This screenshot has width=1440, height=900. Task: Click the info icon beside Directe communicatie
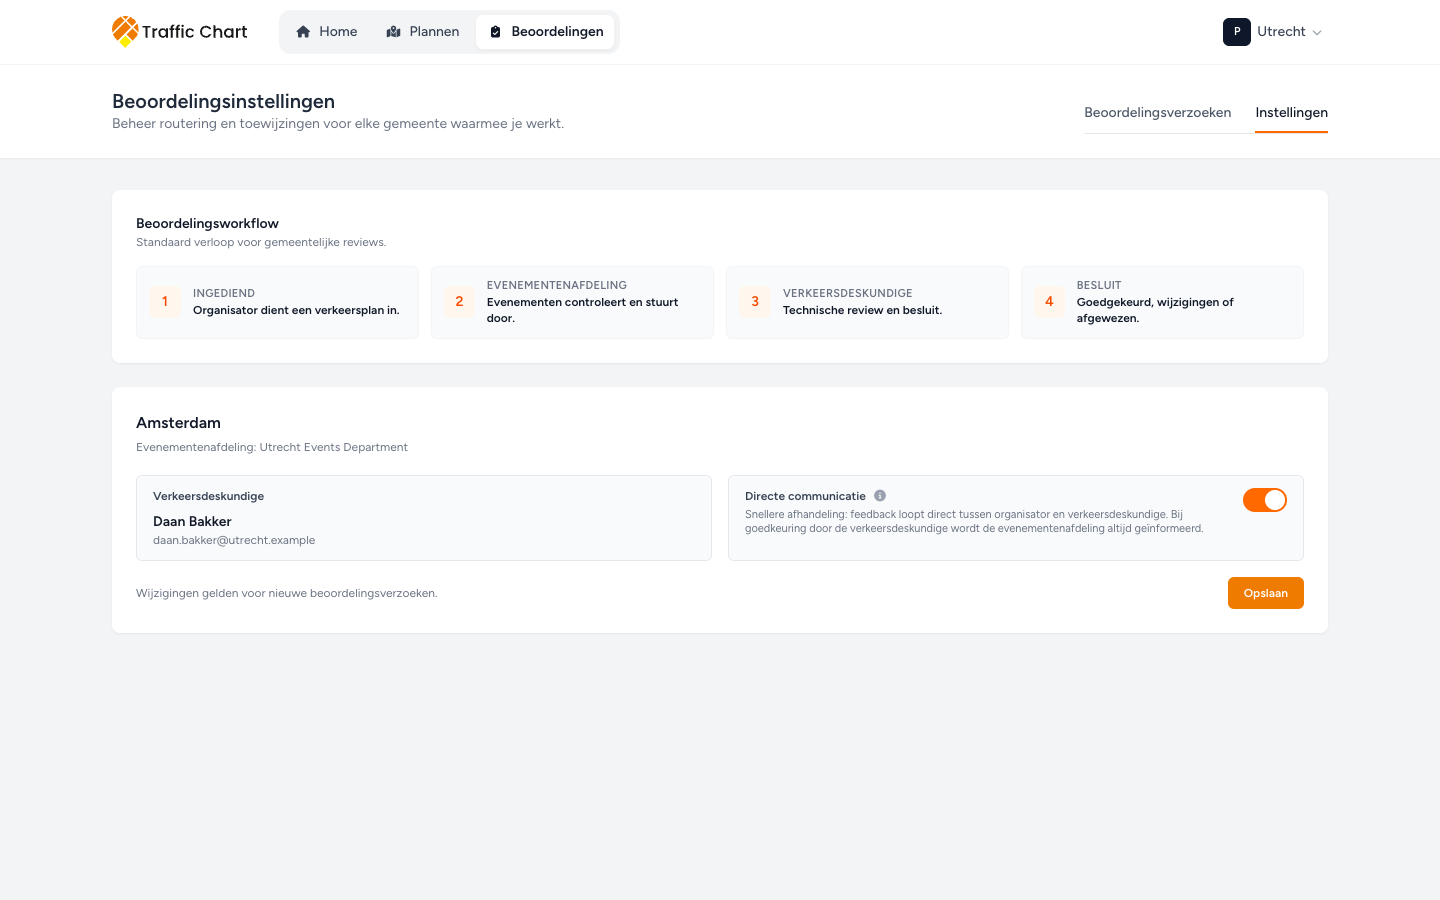tap(880, 496)
